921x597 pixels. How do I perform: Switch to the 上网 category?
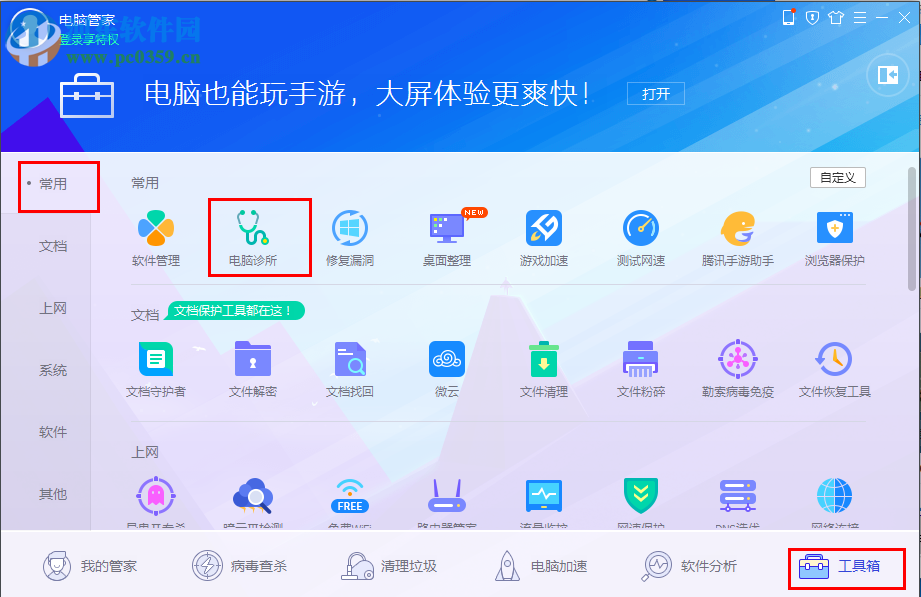tap(52, 308)
